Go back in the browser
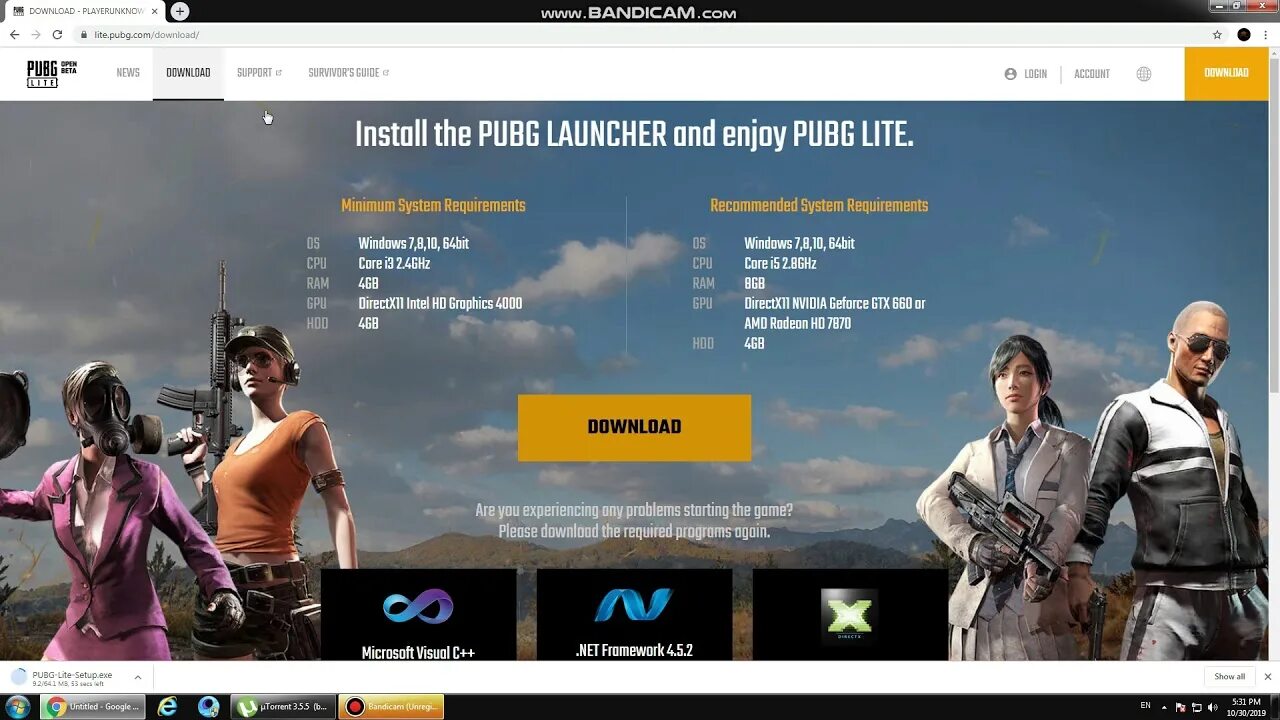Screen dimensions: 1280x720 [x=14, y=34]
